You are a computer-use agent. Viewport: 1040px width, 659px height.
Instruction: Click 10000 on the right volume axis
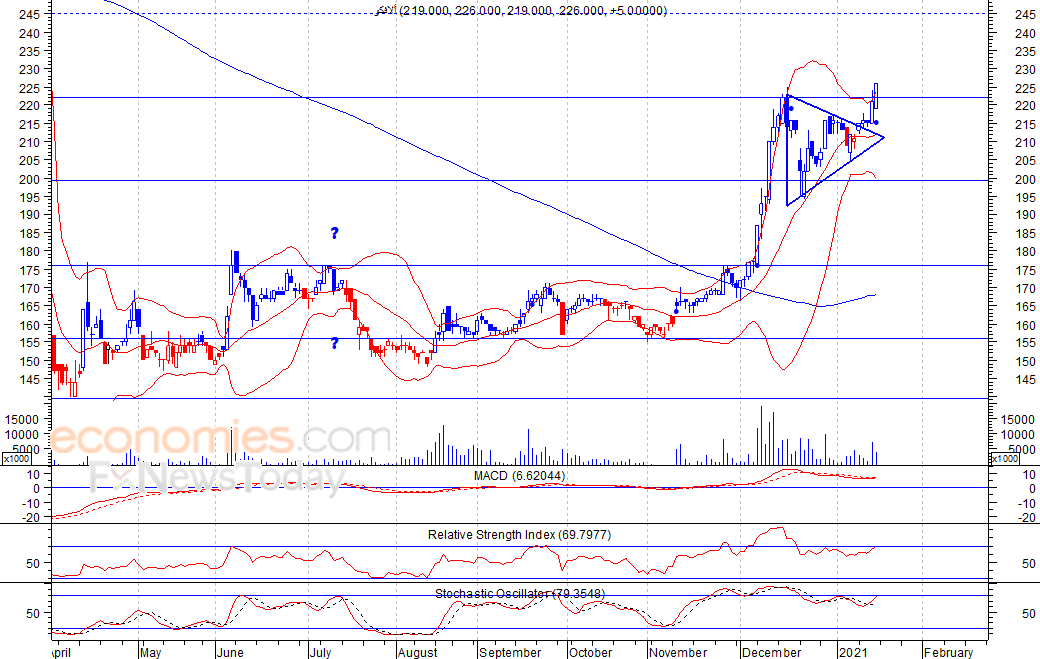coord(1016,434)
